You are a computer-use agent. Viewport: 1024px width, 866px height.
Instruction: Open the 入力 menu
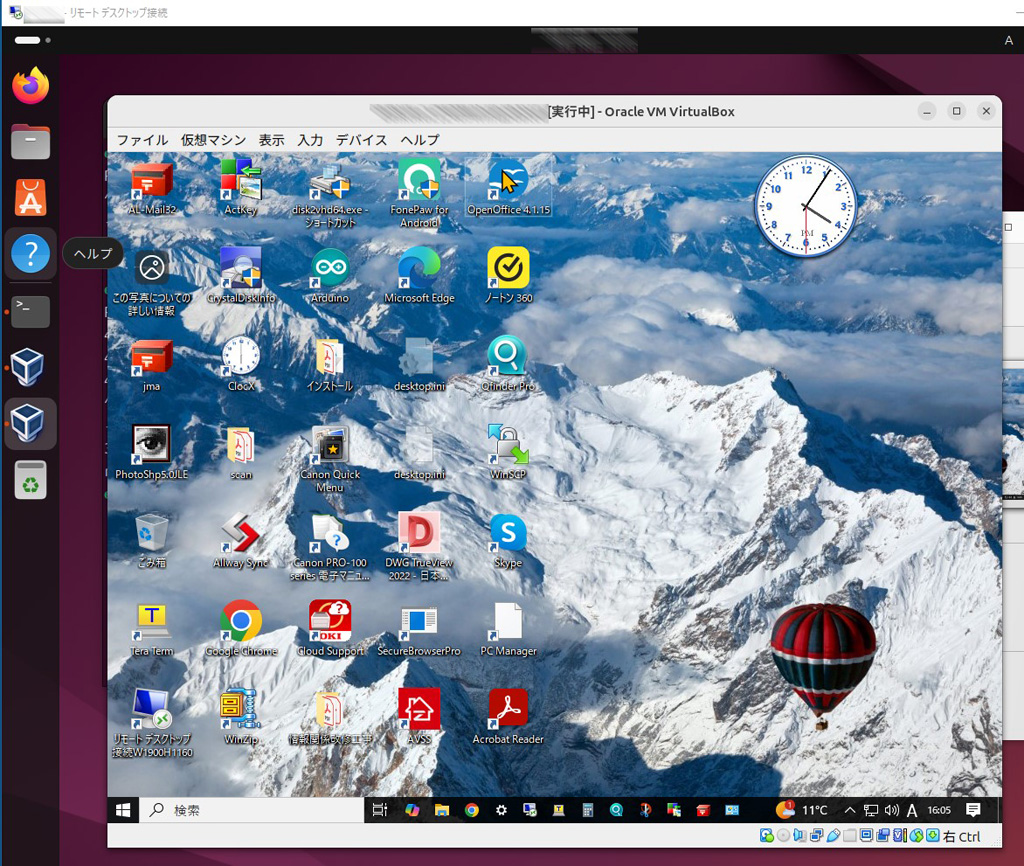[x=310, y=140]
